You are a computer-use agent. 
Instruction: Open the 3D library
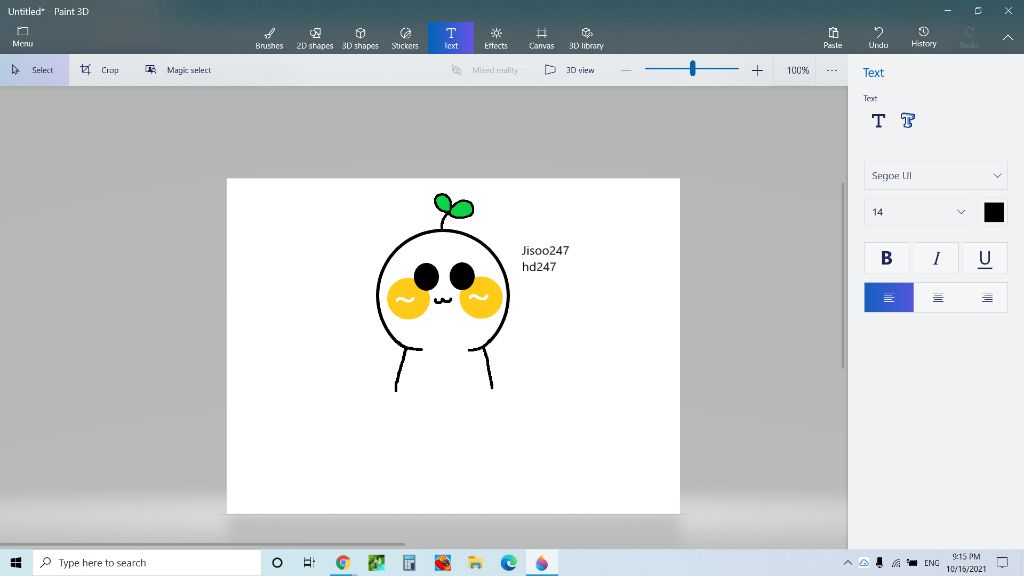(x=586, y=38)
